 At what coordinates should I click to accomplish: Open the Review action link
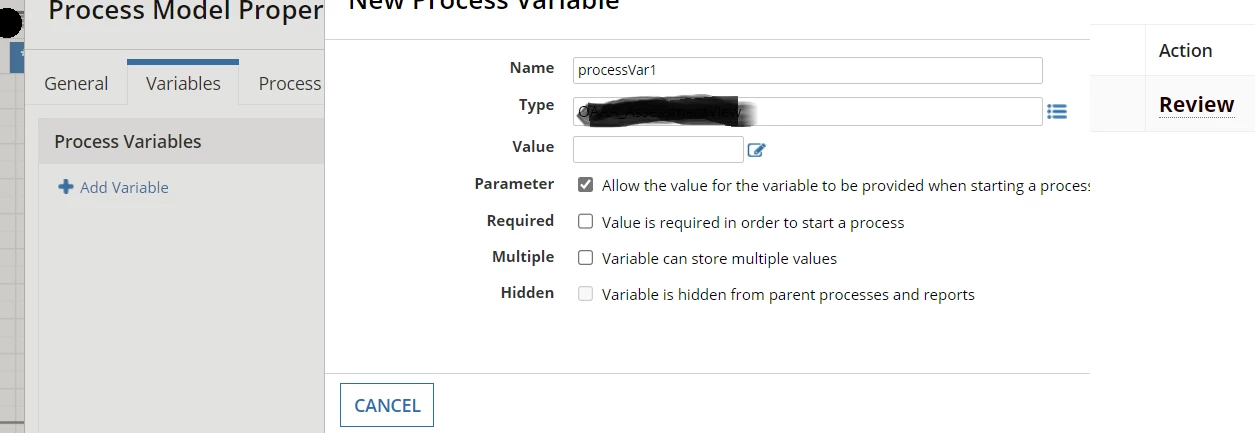[x=1197, y=104]
